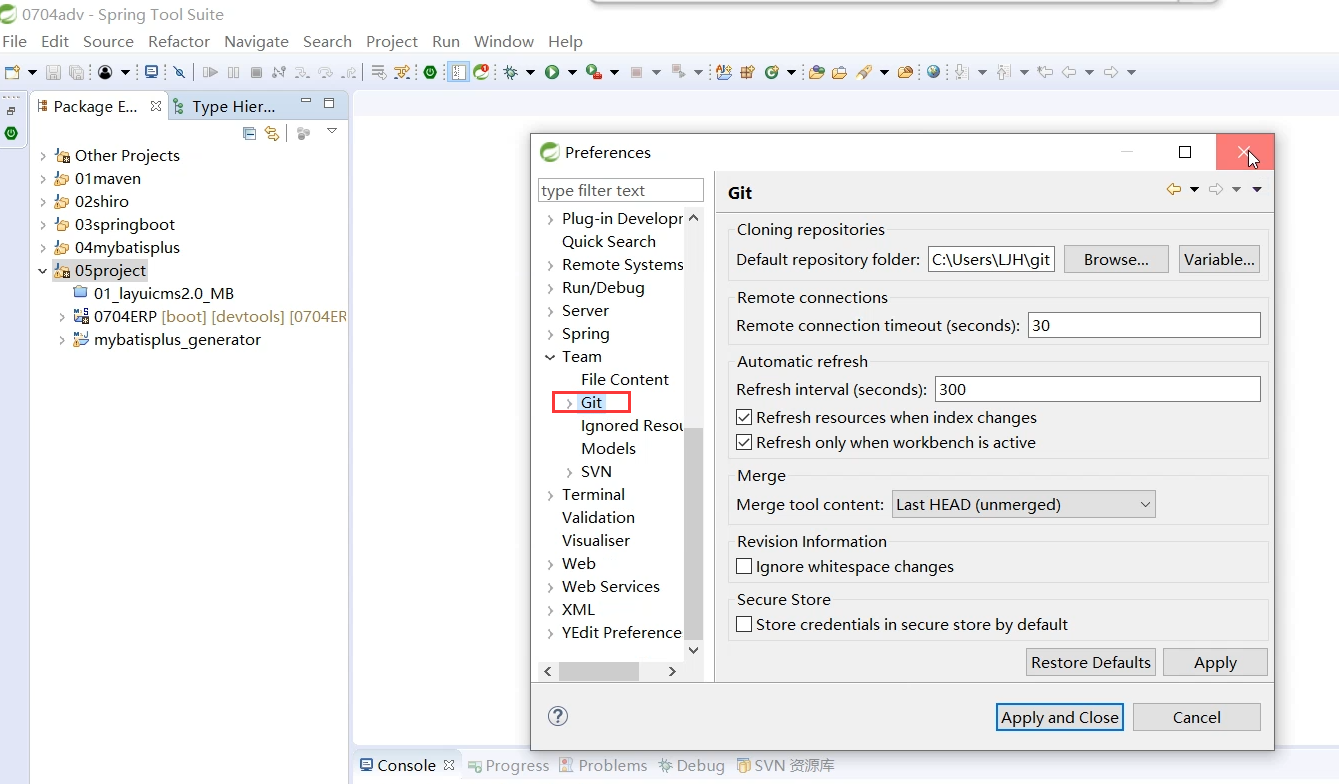Click the Skip All Breakpoints toolbar icon
This screenshot has width=1339, height=784.
[179, 72]
